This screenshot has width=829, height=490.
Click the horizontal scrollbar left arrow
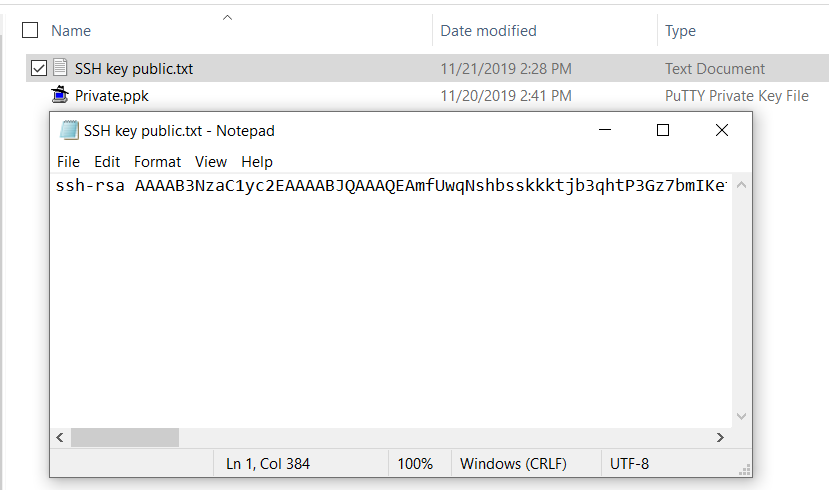pyautogui.click(x=60, y=438)
